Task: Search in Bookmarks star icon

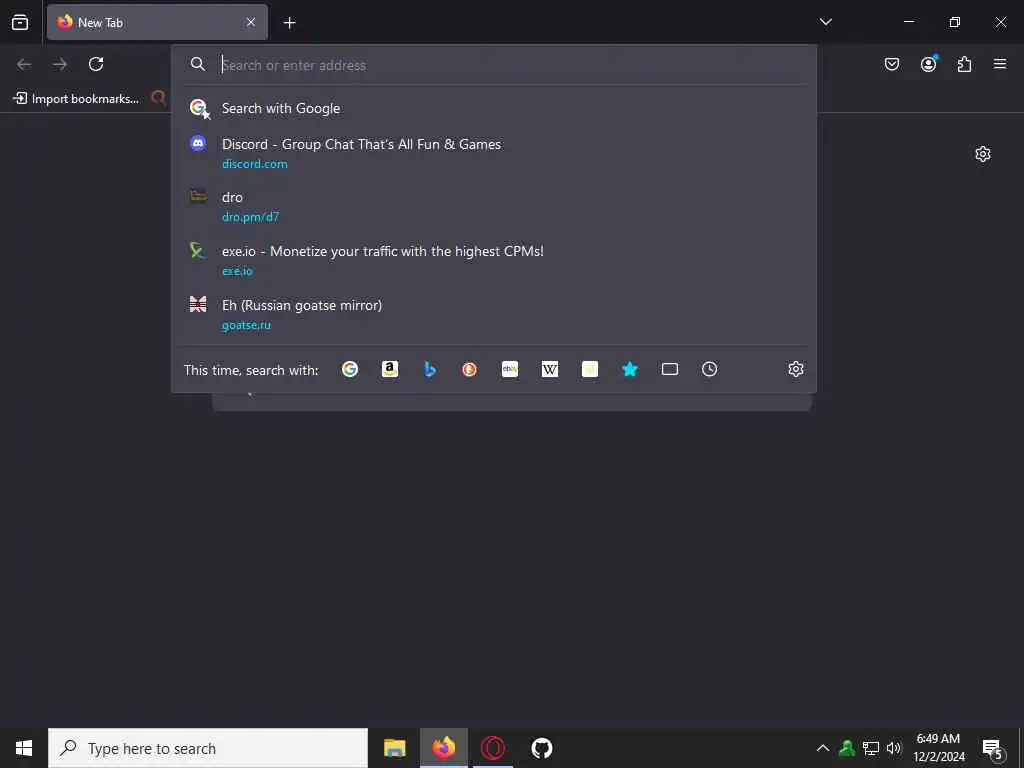Action: tap(630, 370)
